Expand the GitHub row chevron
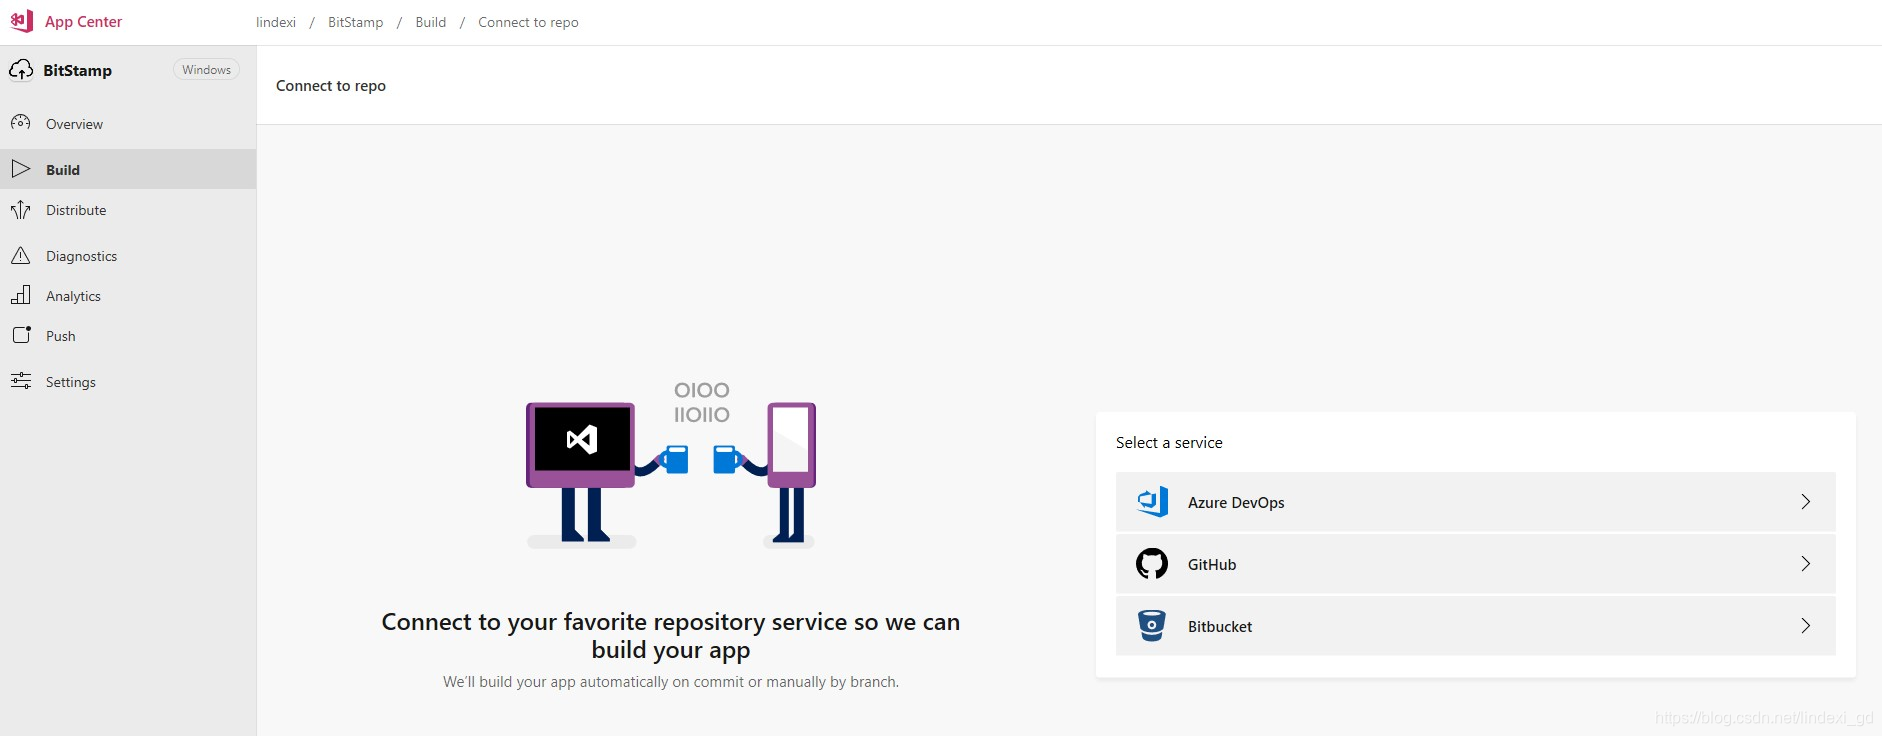This screenshot has height=736, width=1882. [x=1806, y=564]
